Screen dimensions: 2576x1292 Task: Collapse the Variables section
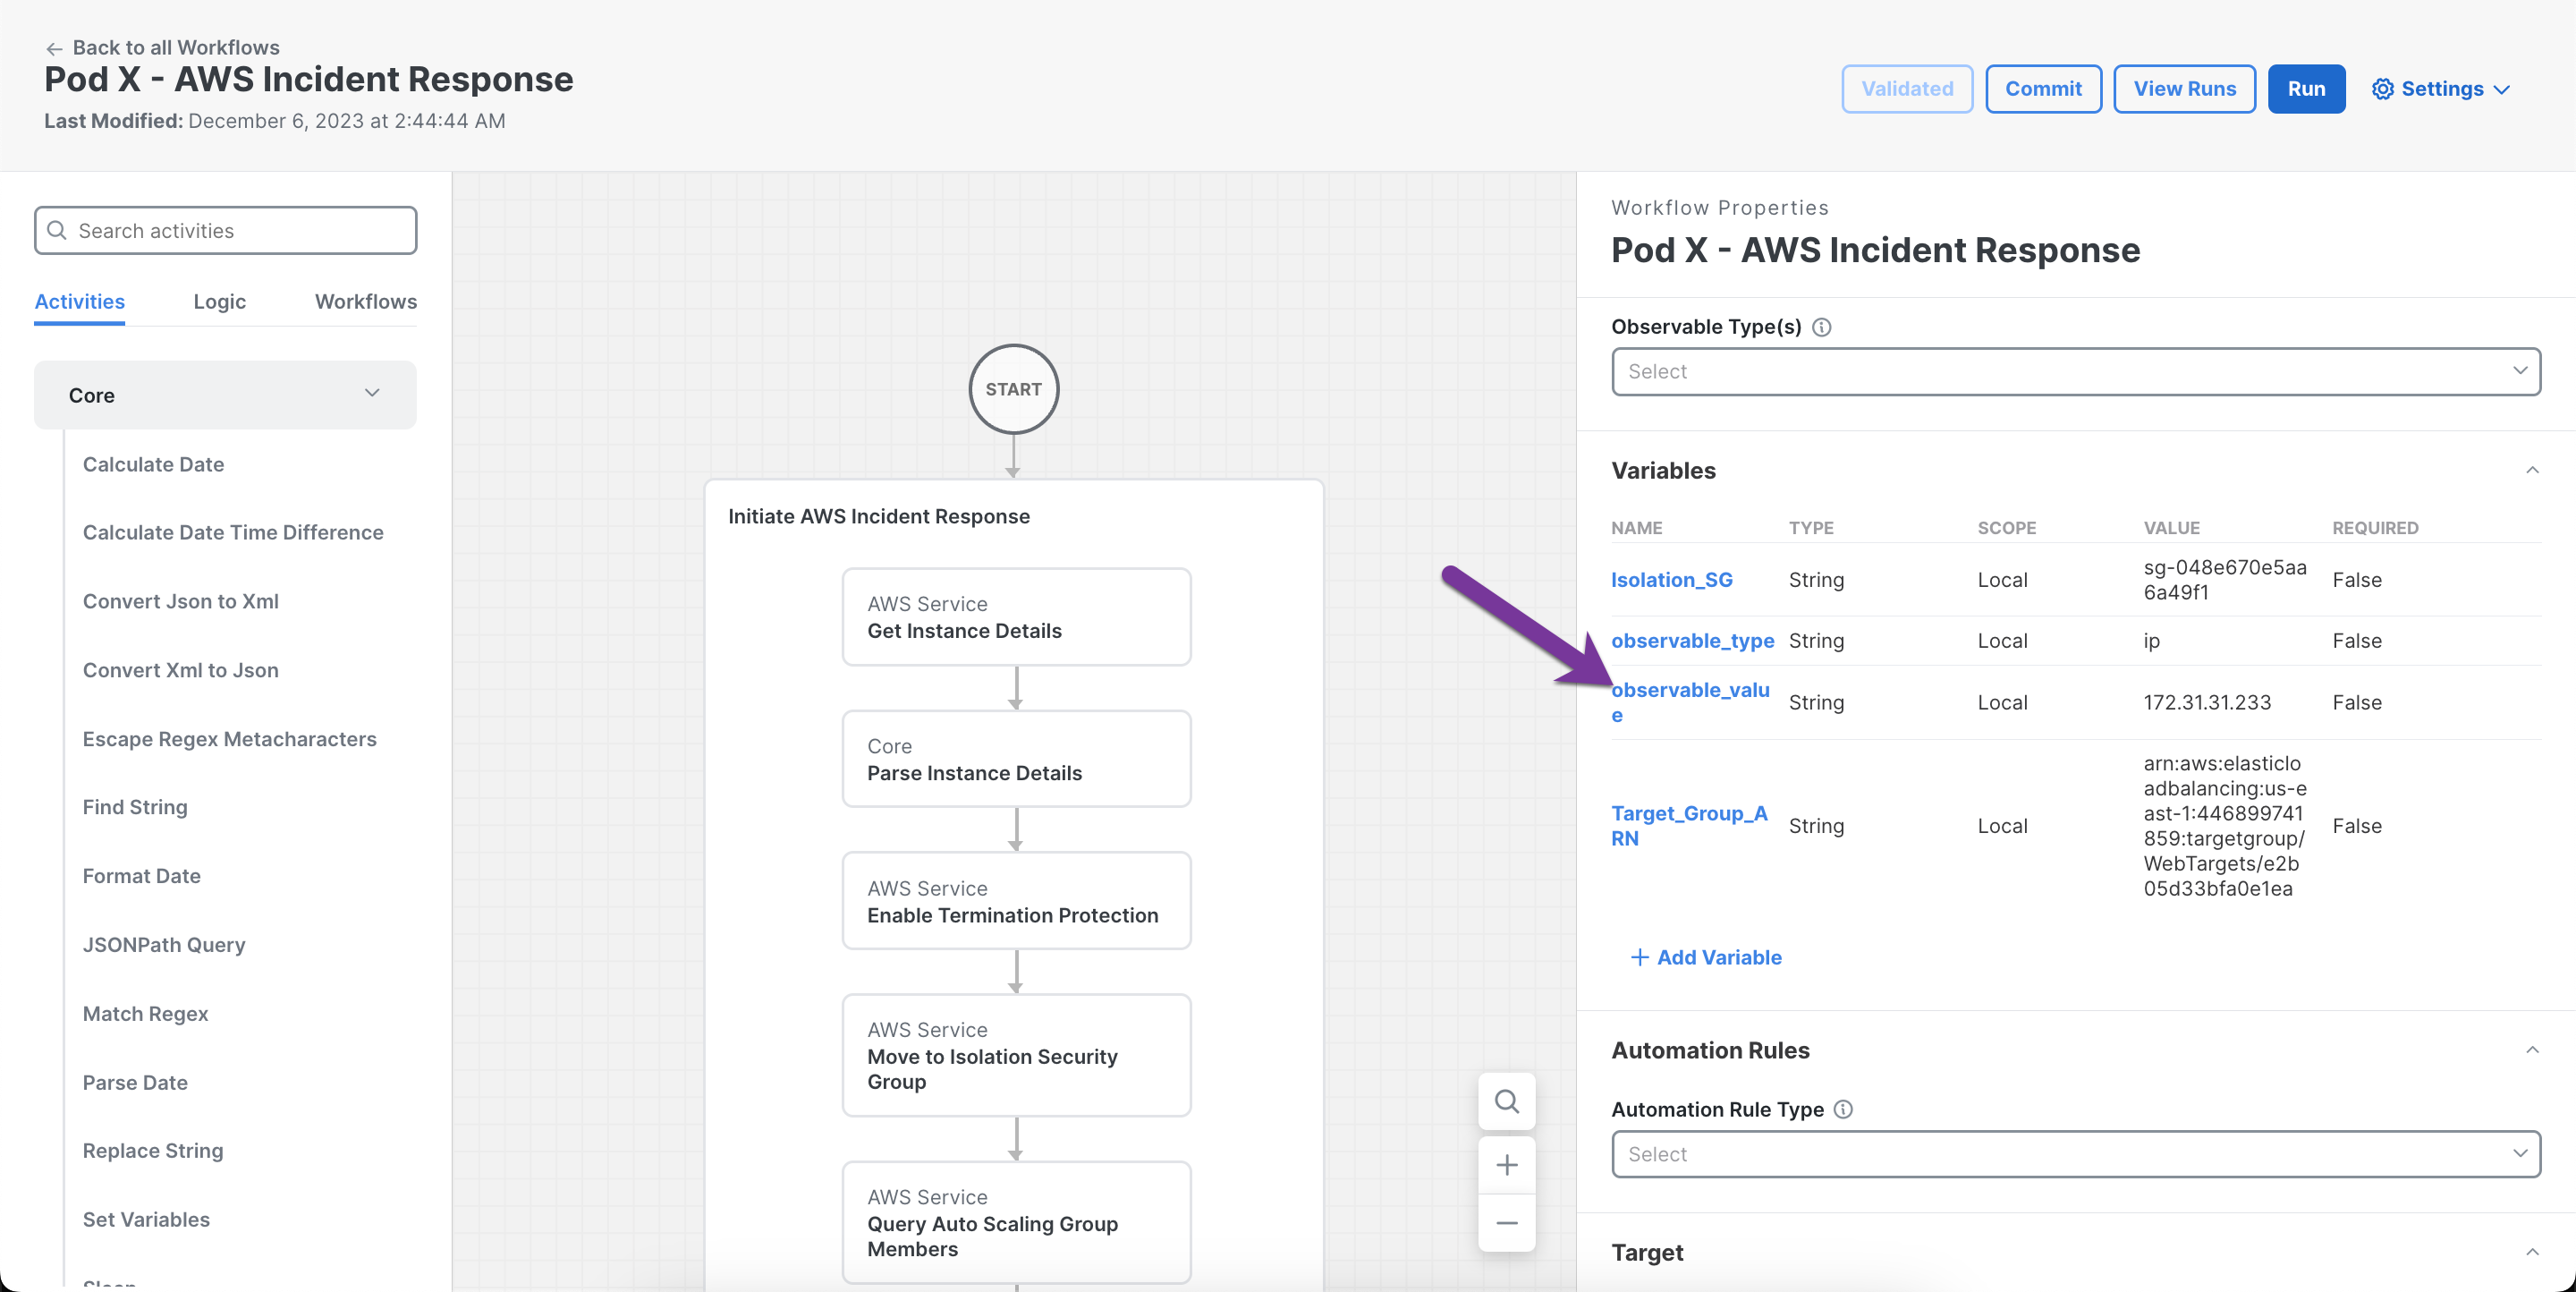click(2532, 470)
